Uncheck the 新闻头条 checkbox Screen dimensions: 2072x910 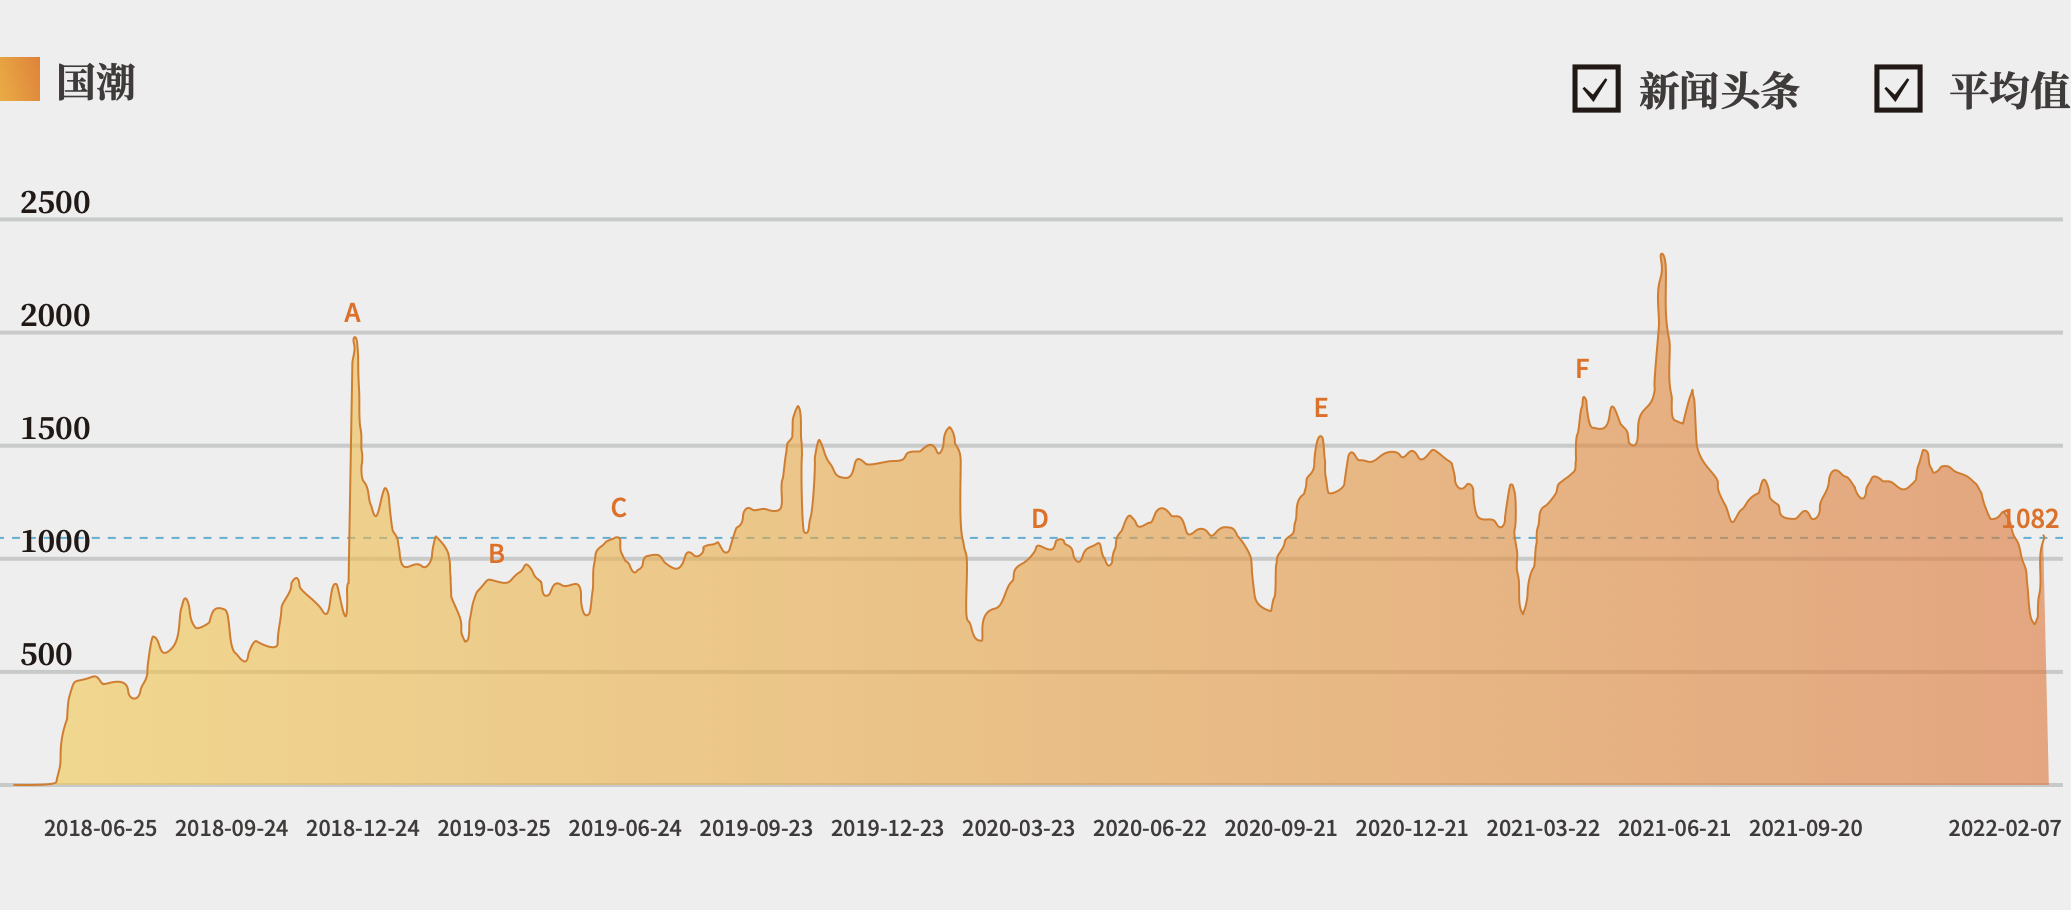(x=1596, y=89)
